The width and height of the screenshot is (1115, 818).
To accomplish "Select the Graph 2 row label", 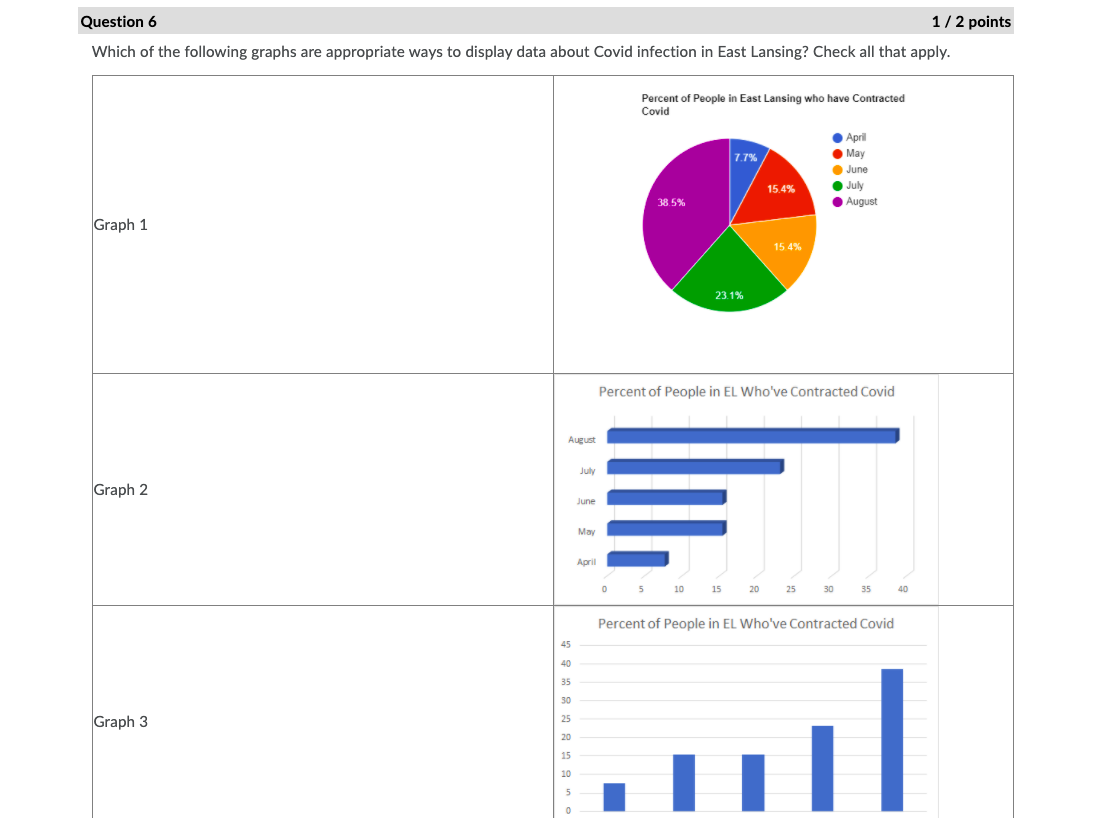I will [120, 489].
